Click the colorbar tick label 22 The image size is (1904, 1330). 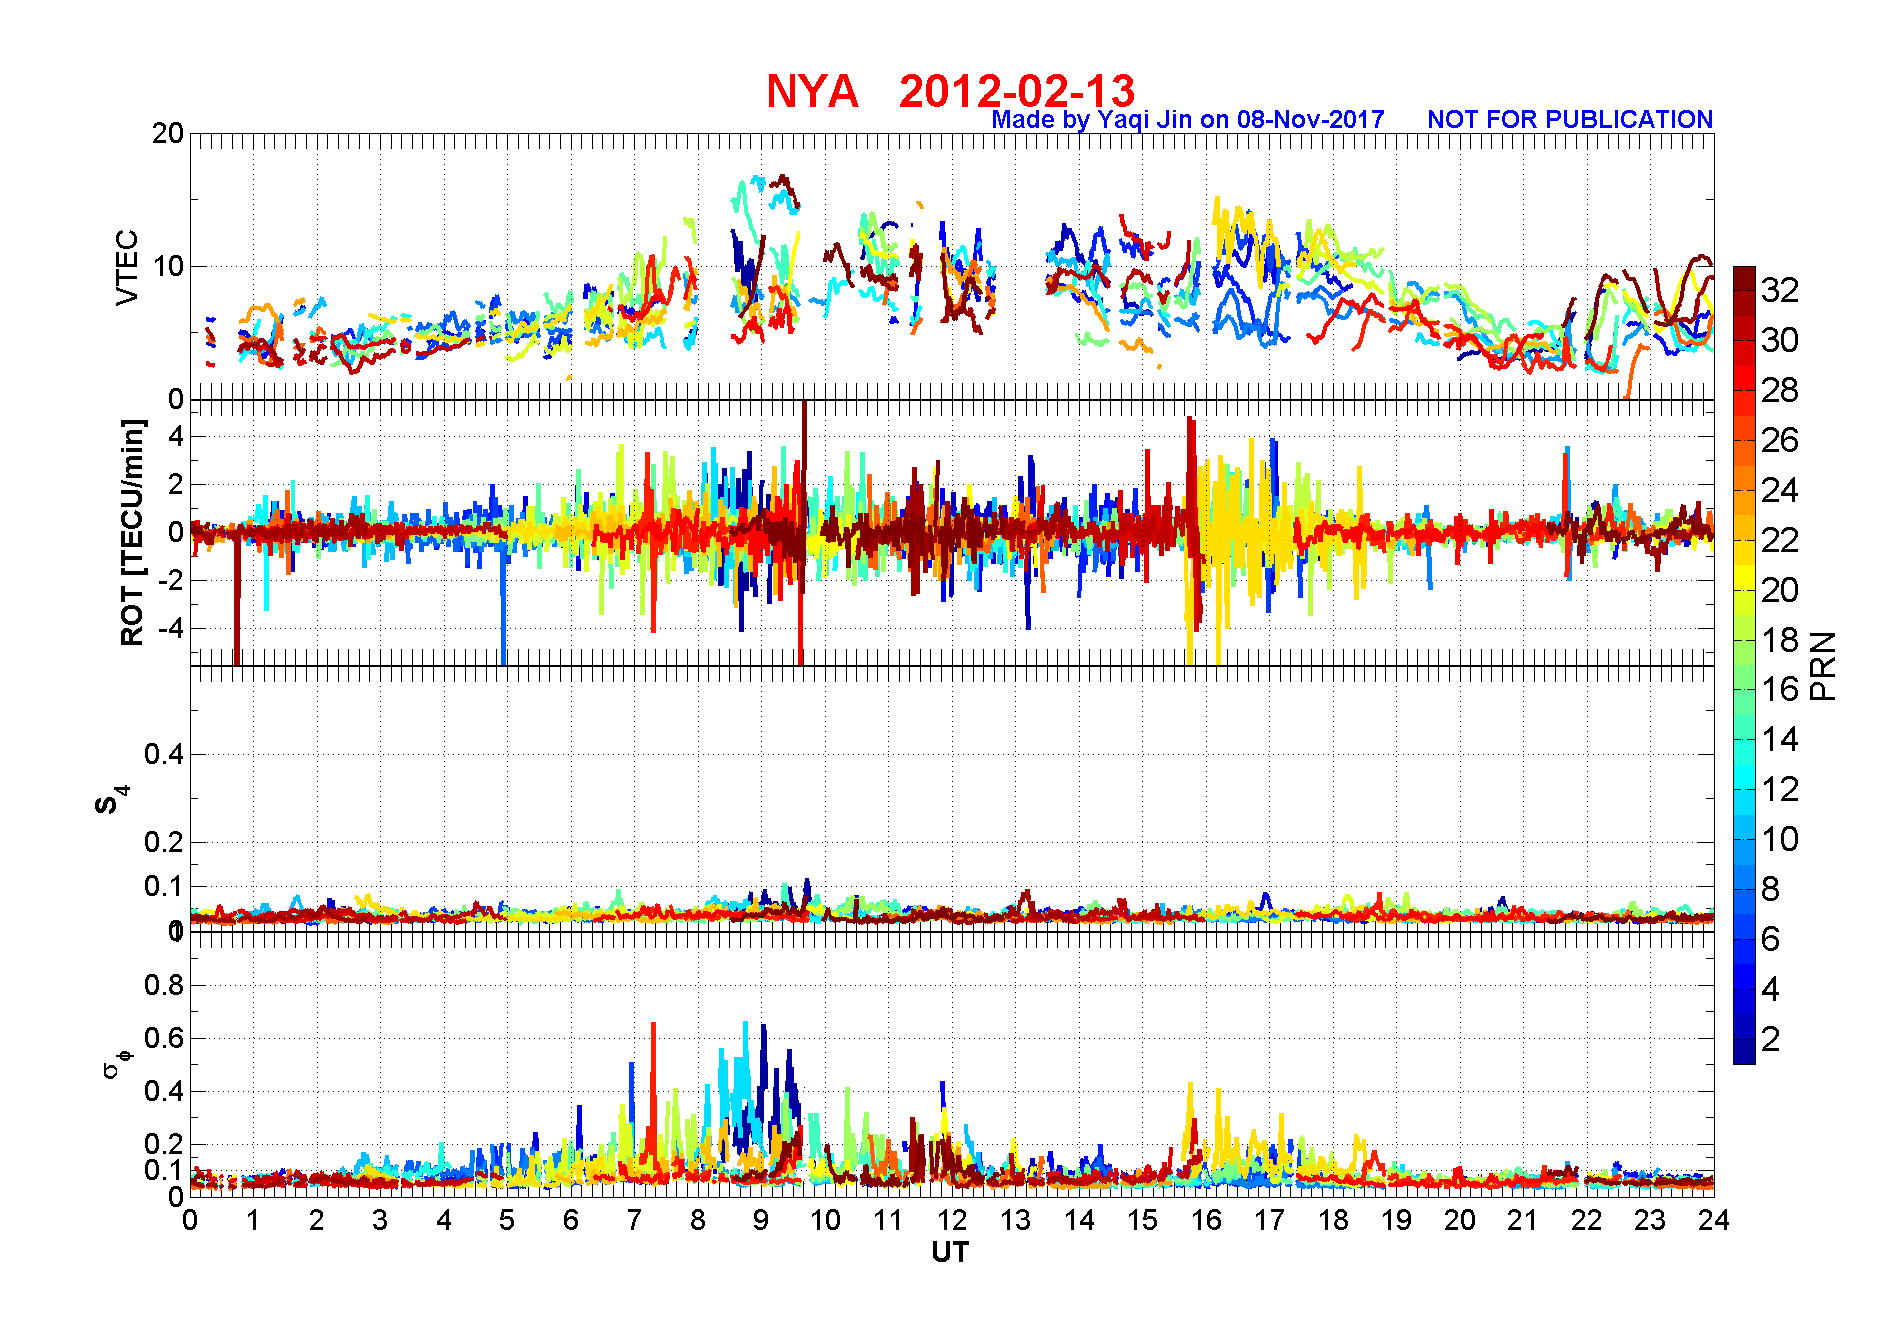(1780, 540)
